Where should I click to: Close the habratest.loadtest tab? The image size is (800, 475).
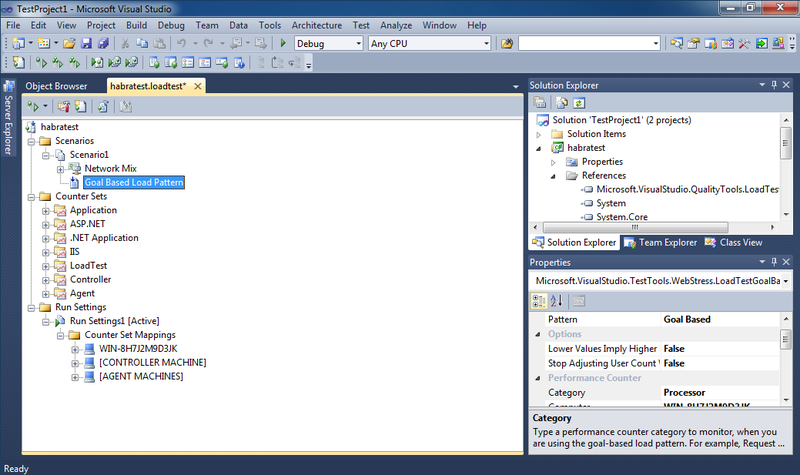point(198,86)
